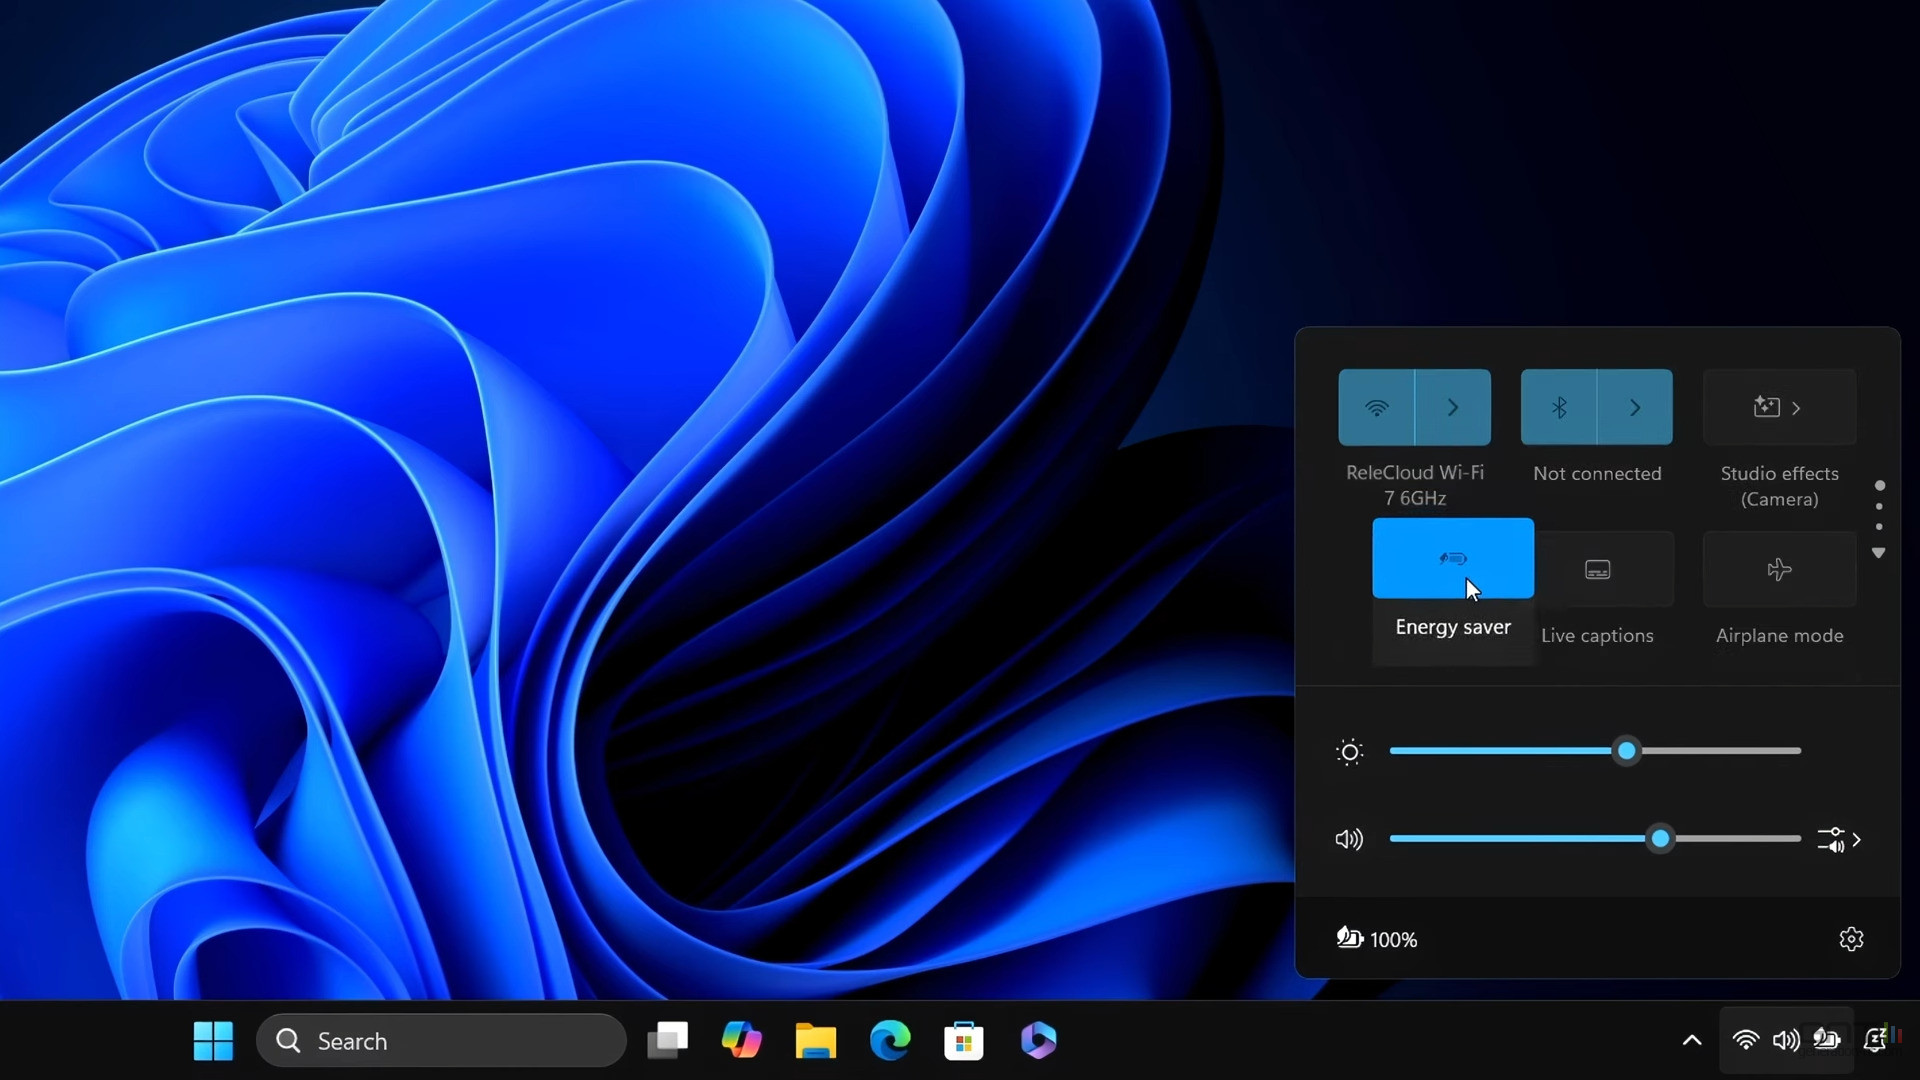The image size is (1920, 1080).
Task: Open File Explorer from taskbar
Action: click(816, 1040)
